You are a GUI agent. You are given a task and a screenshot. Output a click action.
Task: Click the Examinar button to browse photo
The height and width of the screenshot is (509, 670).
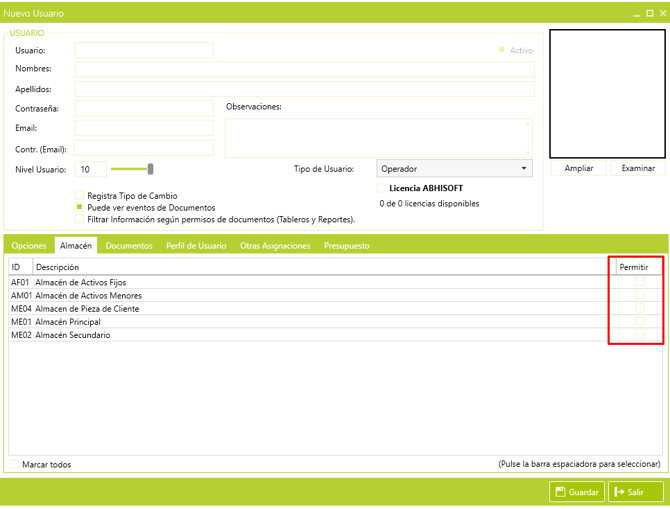[x=637, y=168]
